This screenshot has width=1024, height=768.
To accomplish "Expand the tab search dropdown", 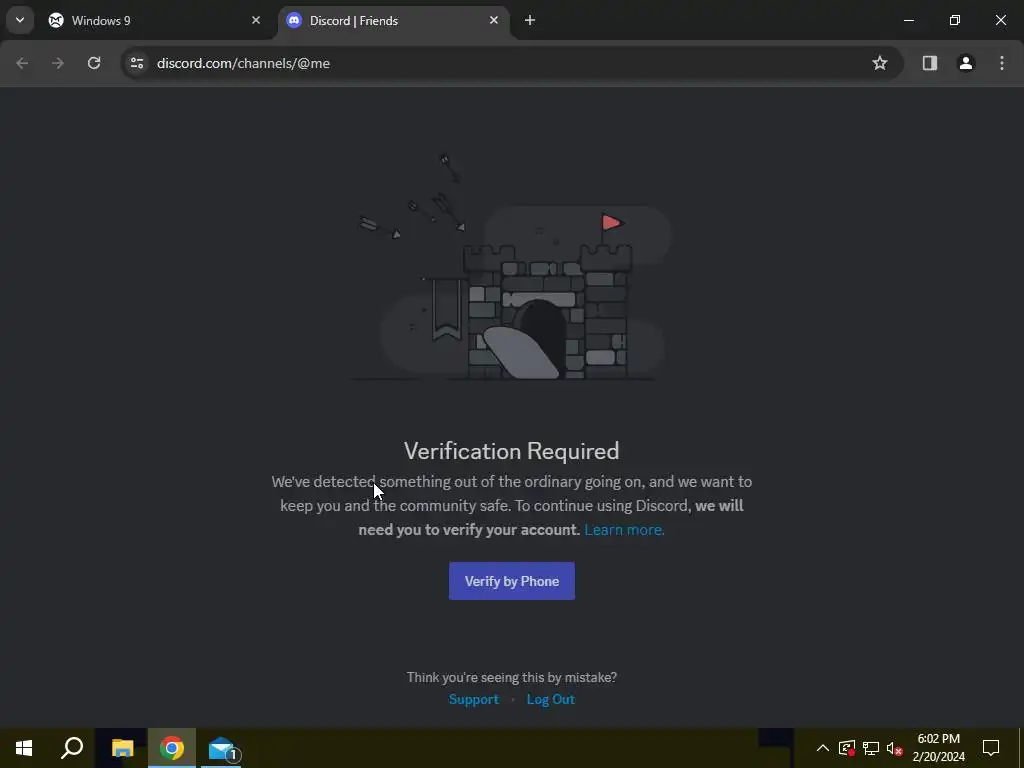I will (x=20, y=20).
